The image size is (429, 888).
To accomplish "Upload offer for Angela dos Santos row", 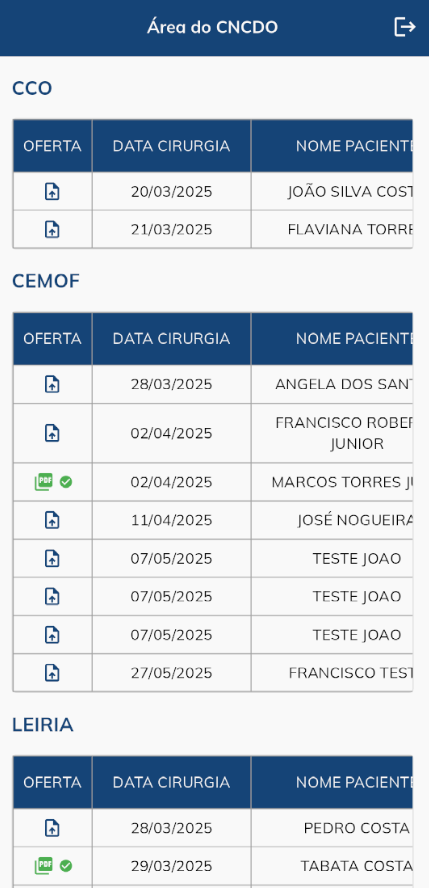I will (x=52, y=384).
